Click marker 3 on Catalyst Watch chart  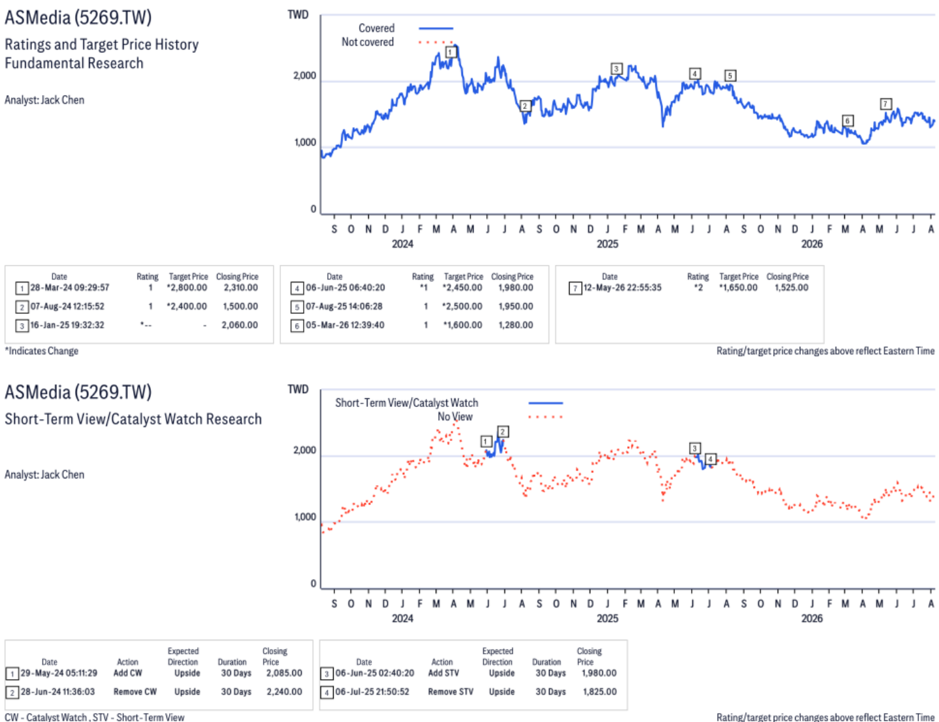[694, 448]
